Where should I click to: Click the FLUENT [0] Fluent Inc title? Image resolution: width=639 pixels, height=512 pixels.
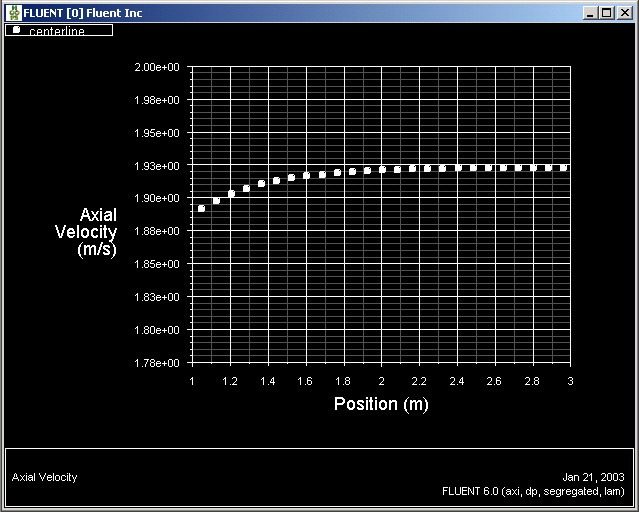tap(83, 13)
